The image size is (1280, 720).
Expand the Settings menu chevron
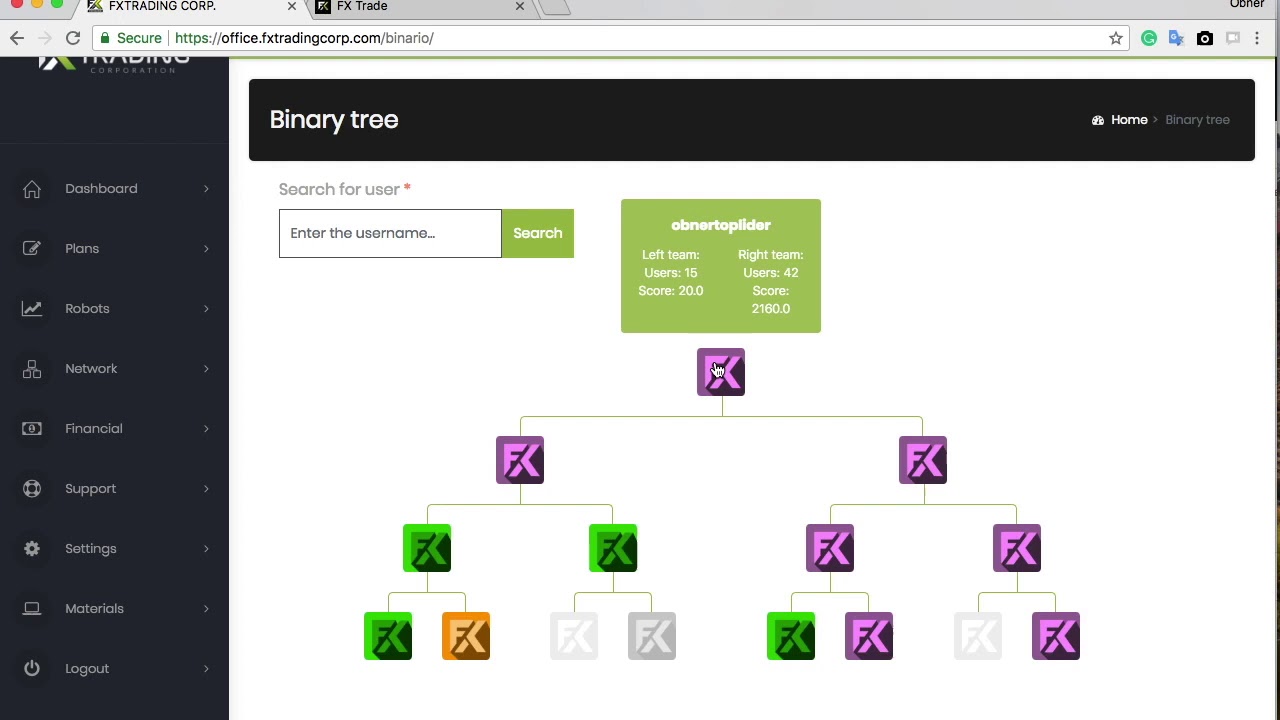[x=206, y=549]
